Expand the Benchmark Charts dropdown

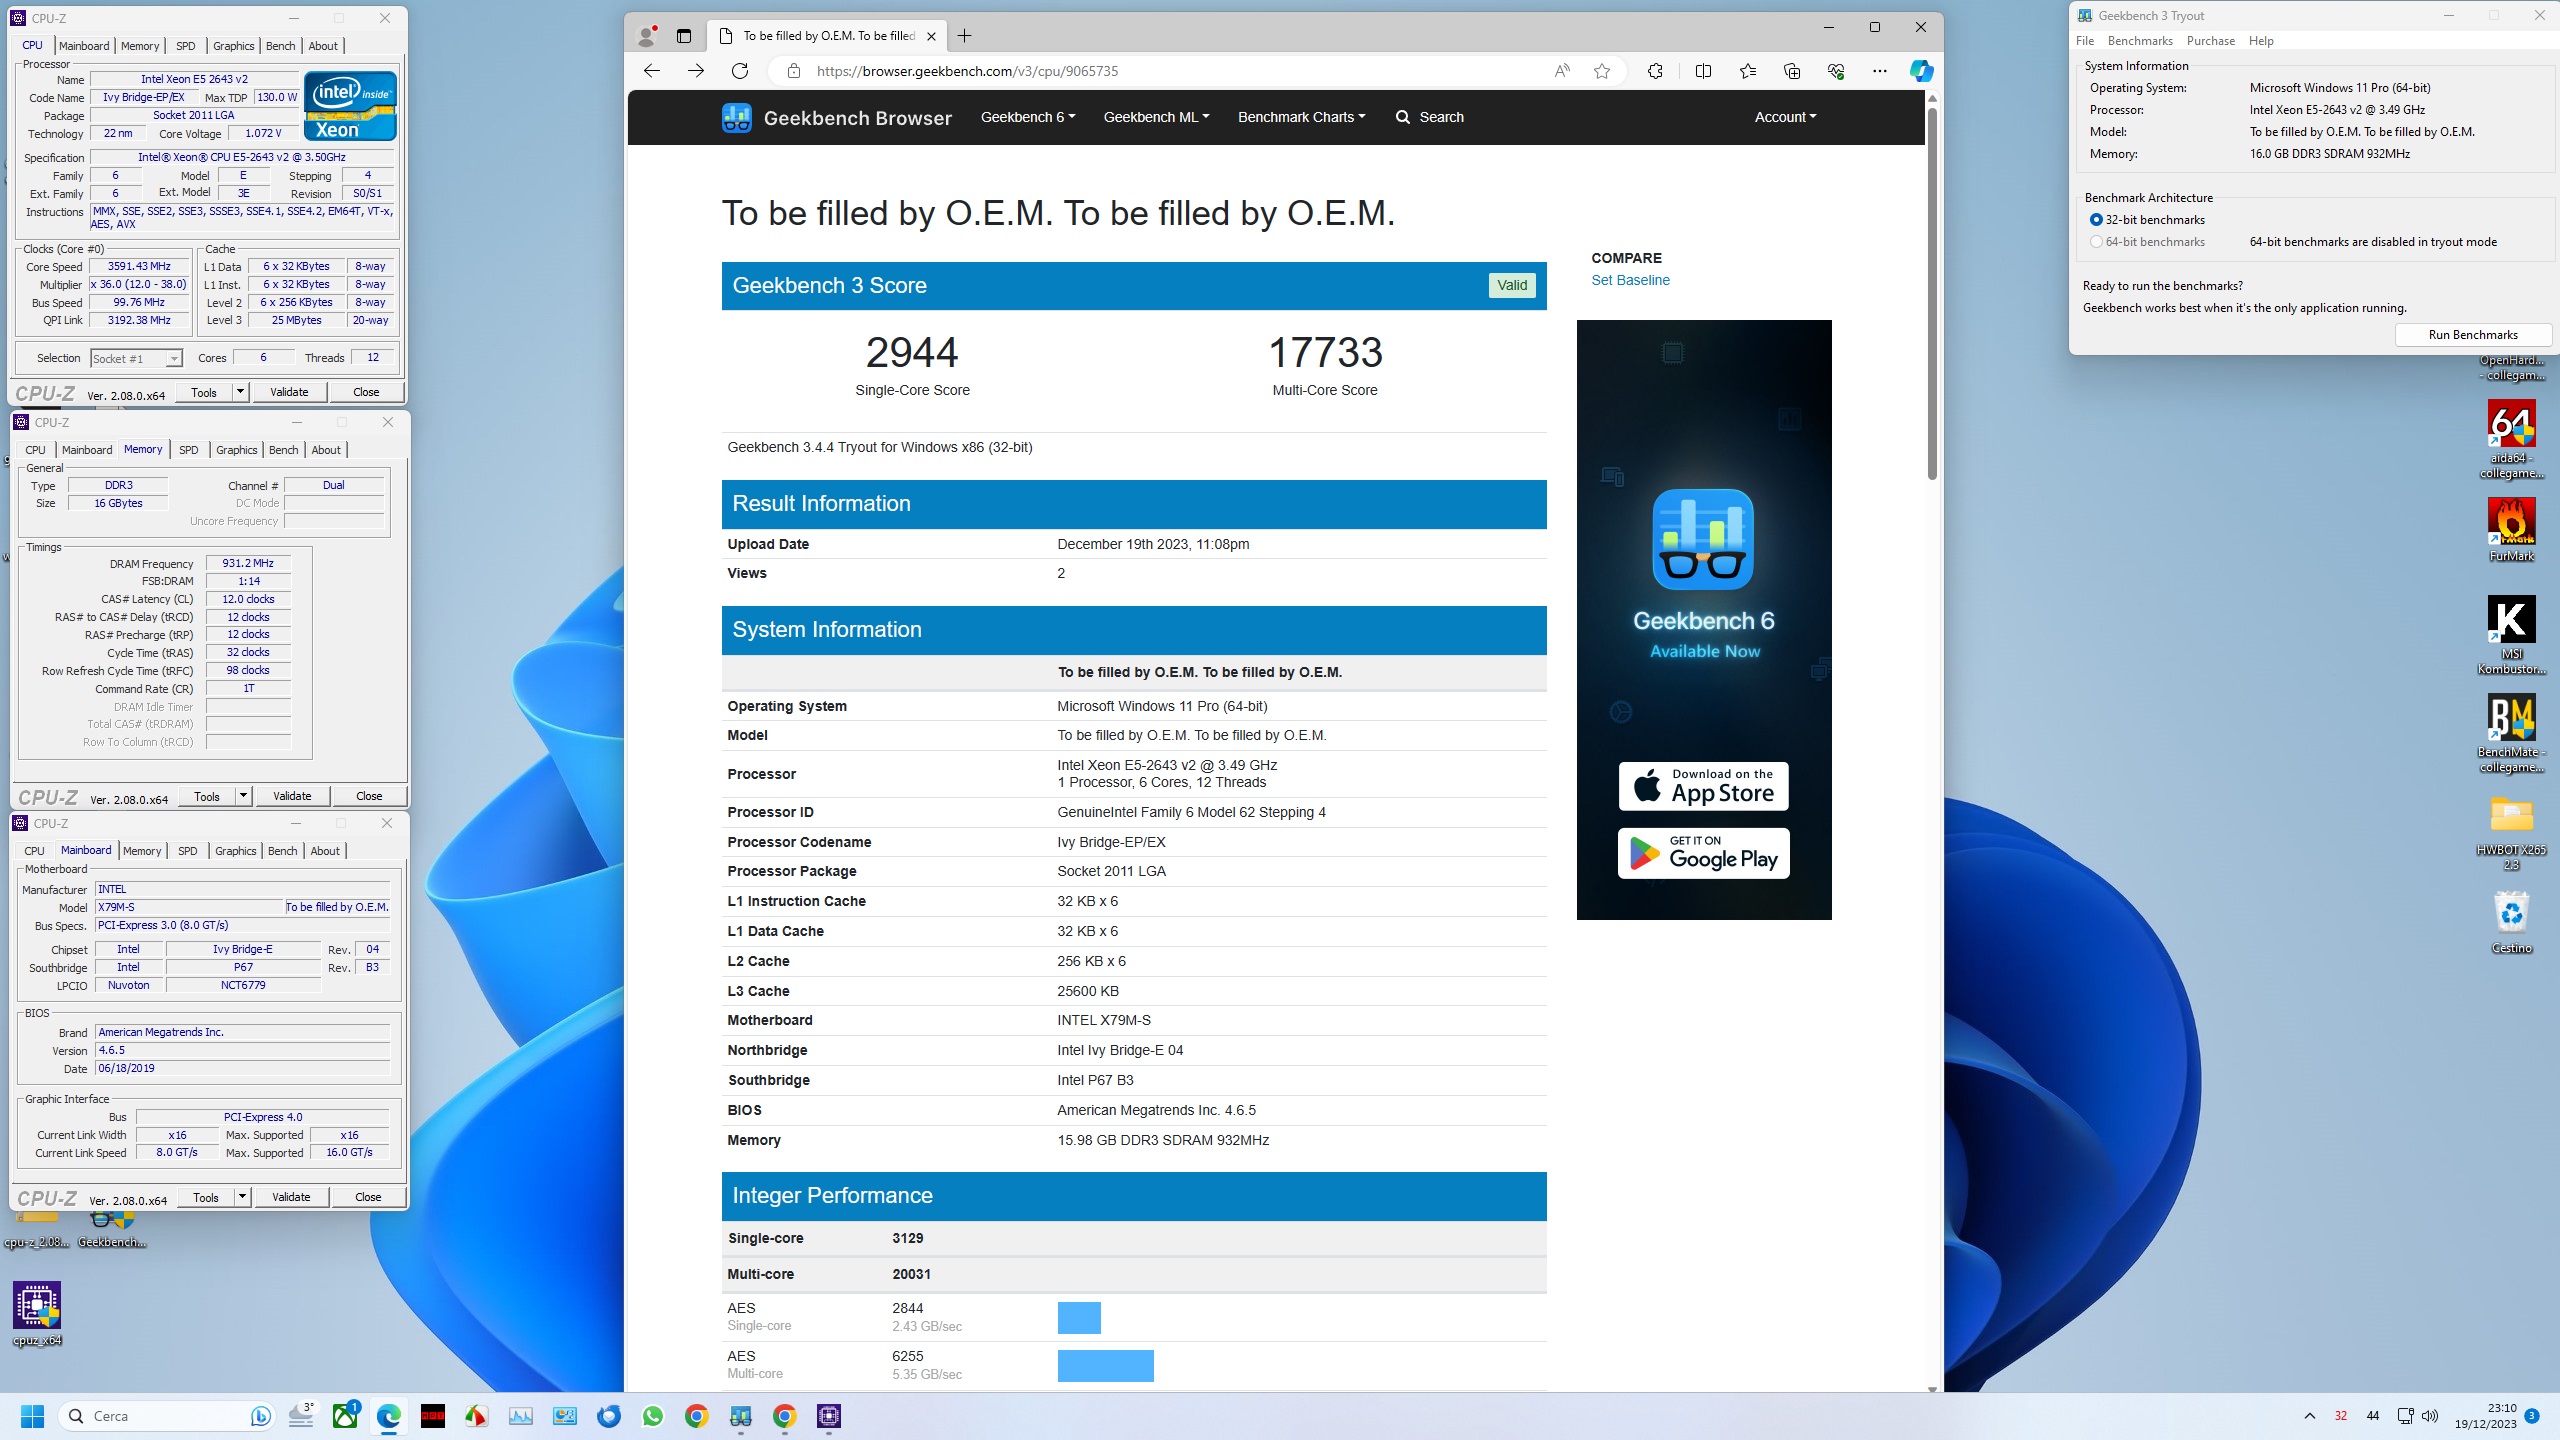tap(1301, 117)
